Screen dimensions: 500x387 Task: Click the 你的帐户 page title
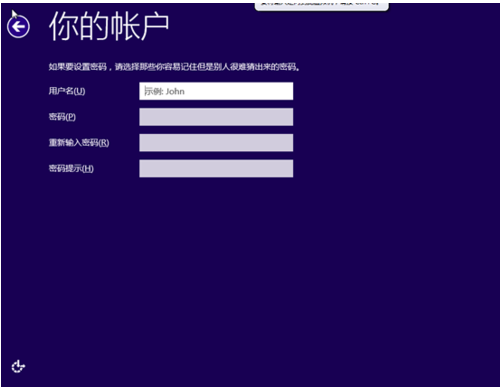pos(109,26)
